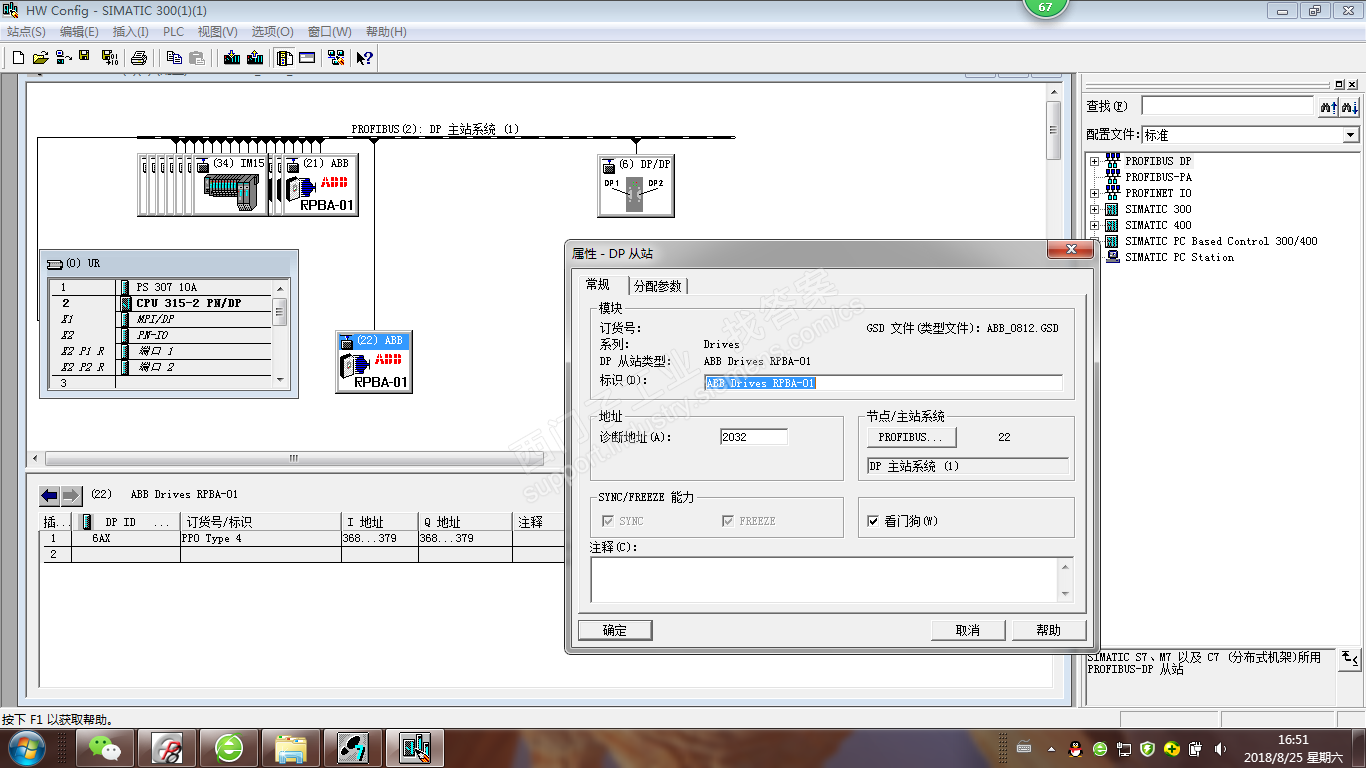The image size is (1366, 768).
Task: Click the 查找(F) search field
Action: [1227, 106]
